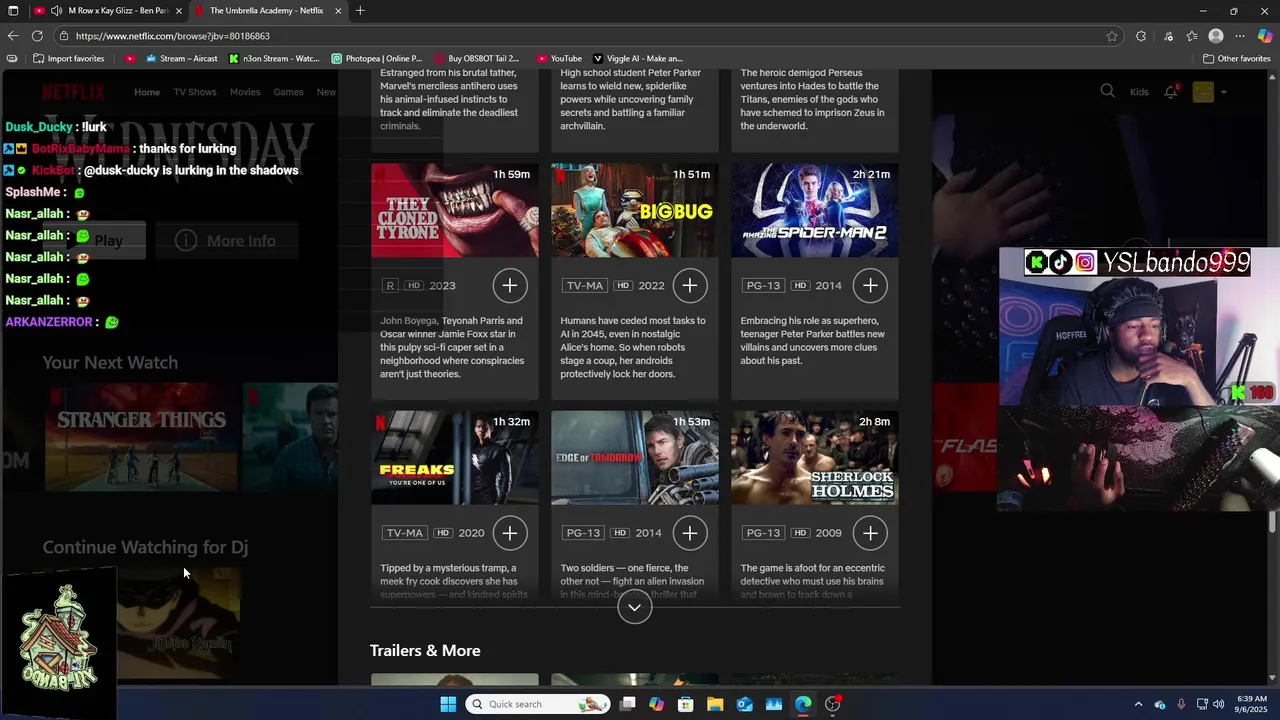The width and height of the screenshot is (1280, 720).
Task: Open Microsoft Edge from the taskbar
Action: coord(803,704)
